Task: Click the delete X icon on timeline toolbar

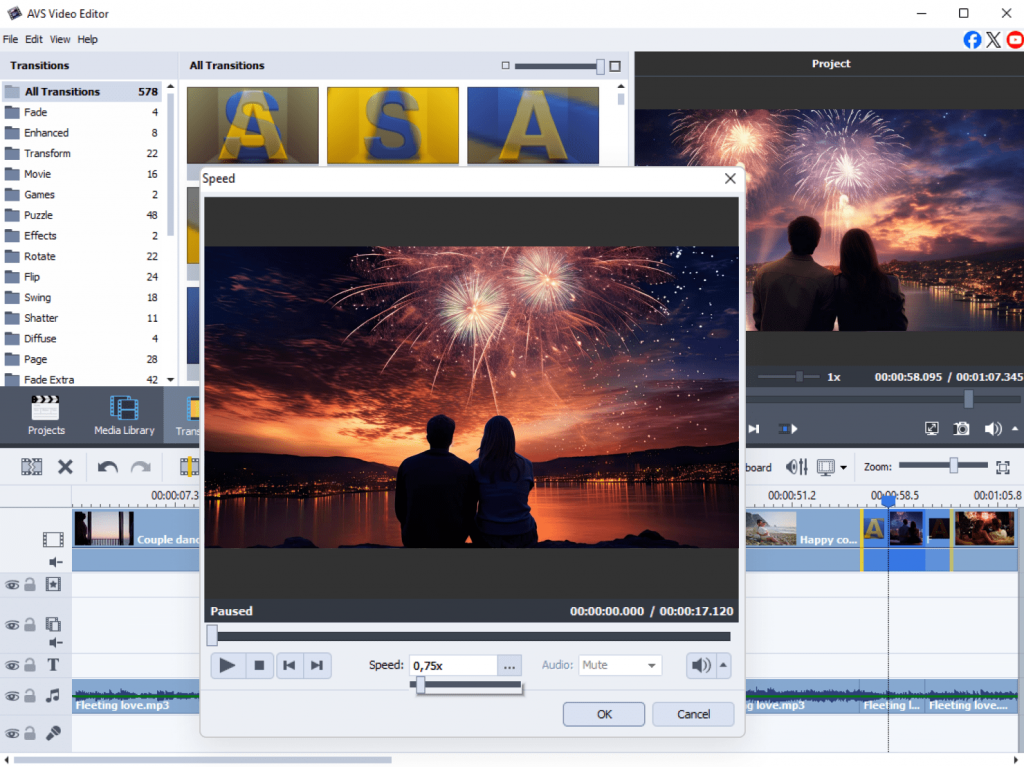Action: [x=65, y=467]
